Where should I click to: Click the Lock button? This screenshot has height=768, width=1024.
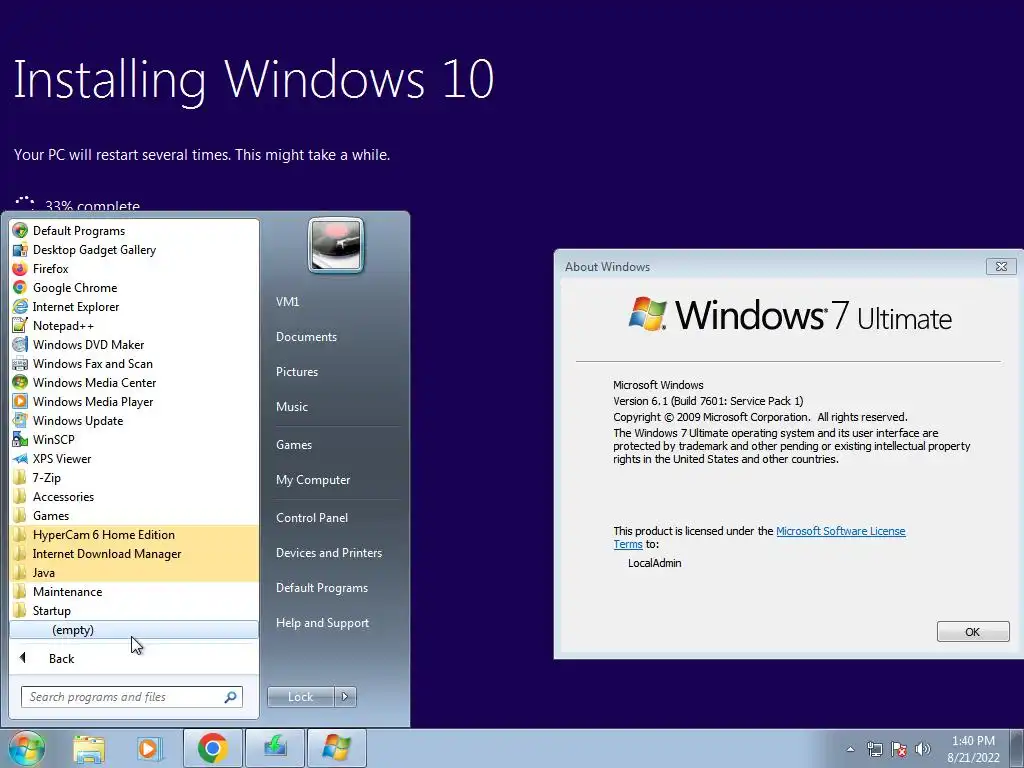click(x=300, y=697)
